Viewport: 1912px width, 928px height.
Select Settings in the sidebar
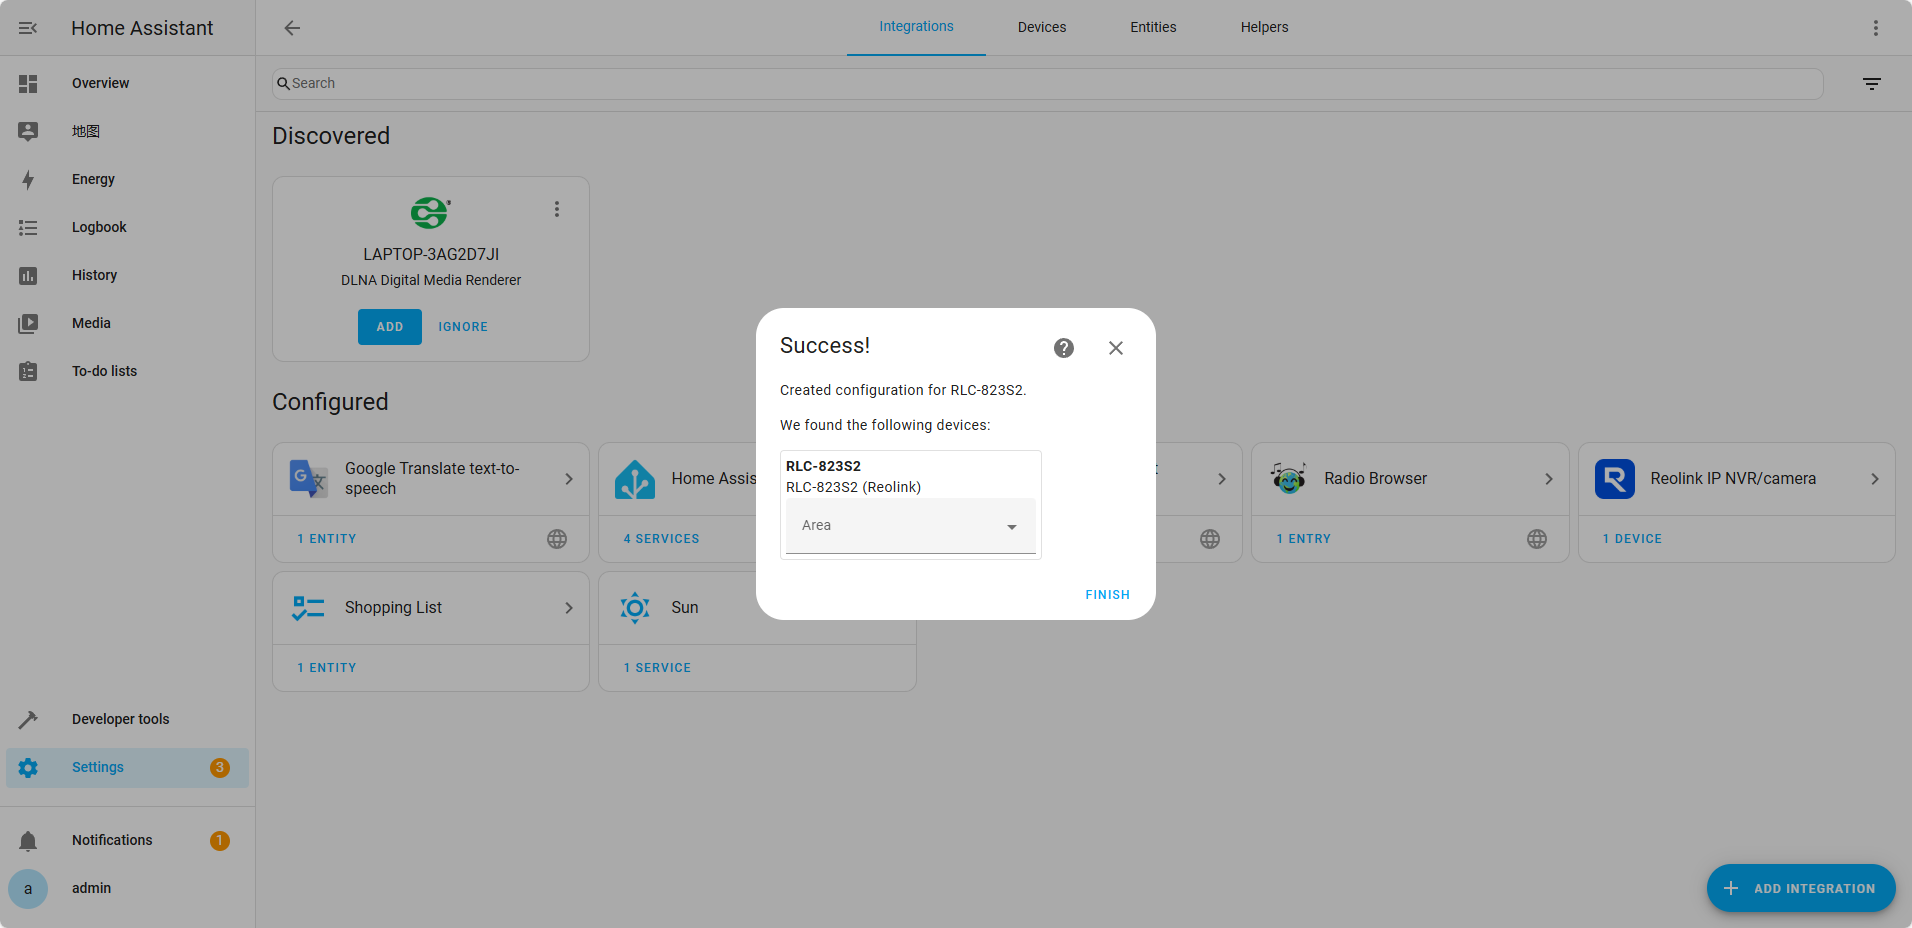coord(127,768)
